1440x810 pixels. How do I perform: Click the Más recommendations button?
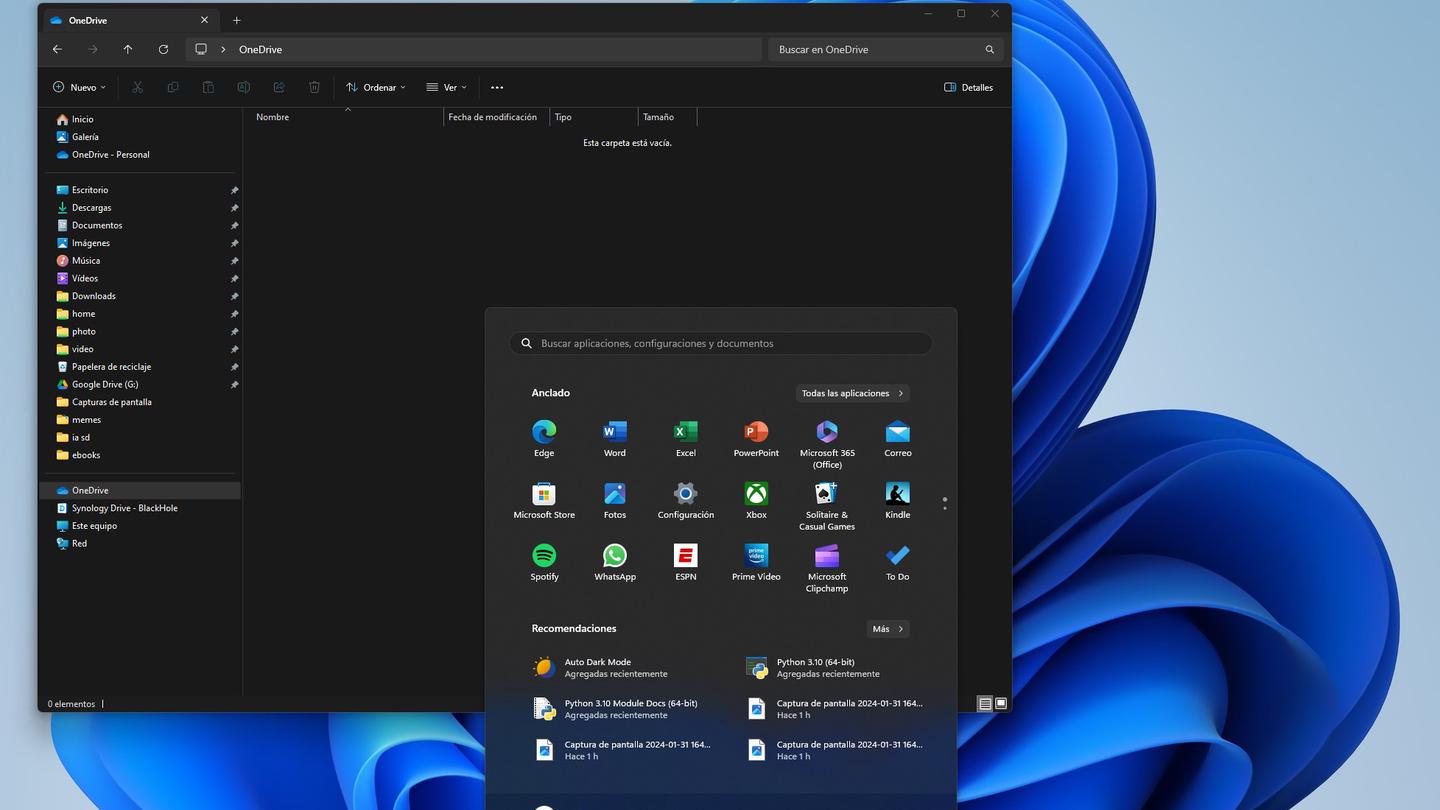887,629
